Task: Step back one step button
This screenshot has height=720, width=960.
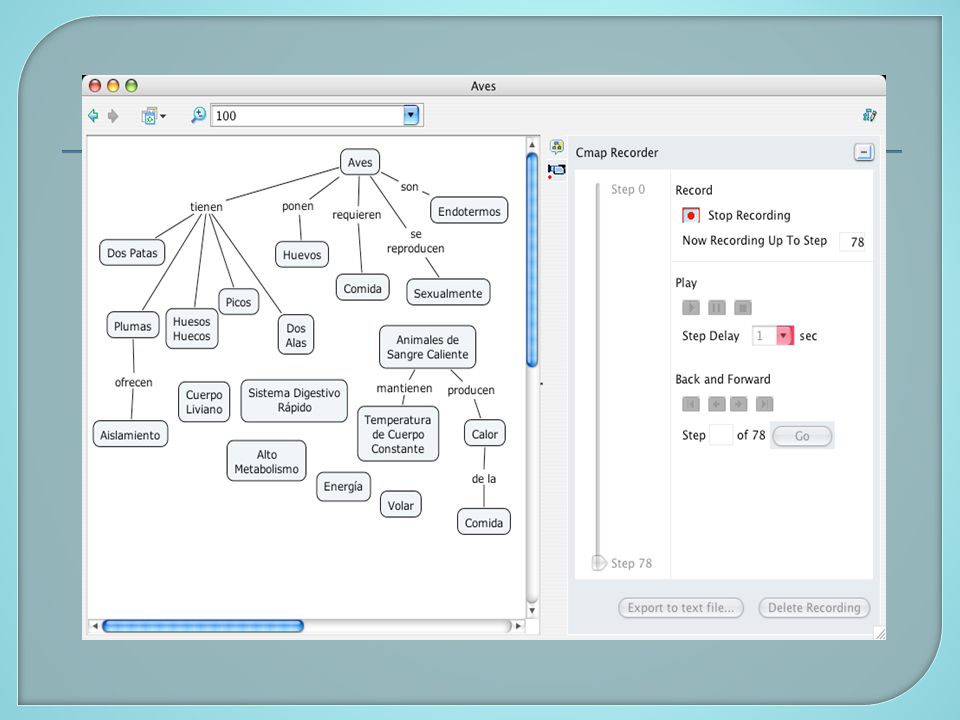Action: pos(716,404)
